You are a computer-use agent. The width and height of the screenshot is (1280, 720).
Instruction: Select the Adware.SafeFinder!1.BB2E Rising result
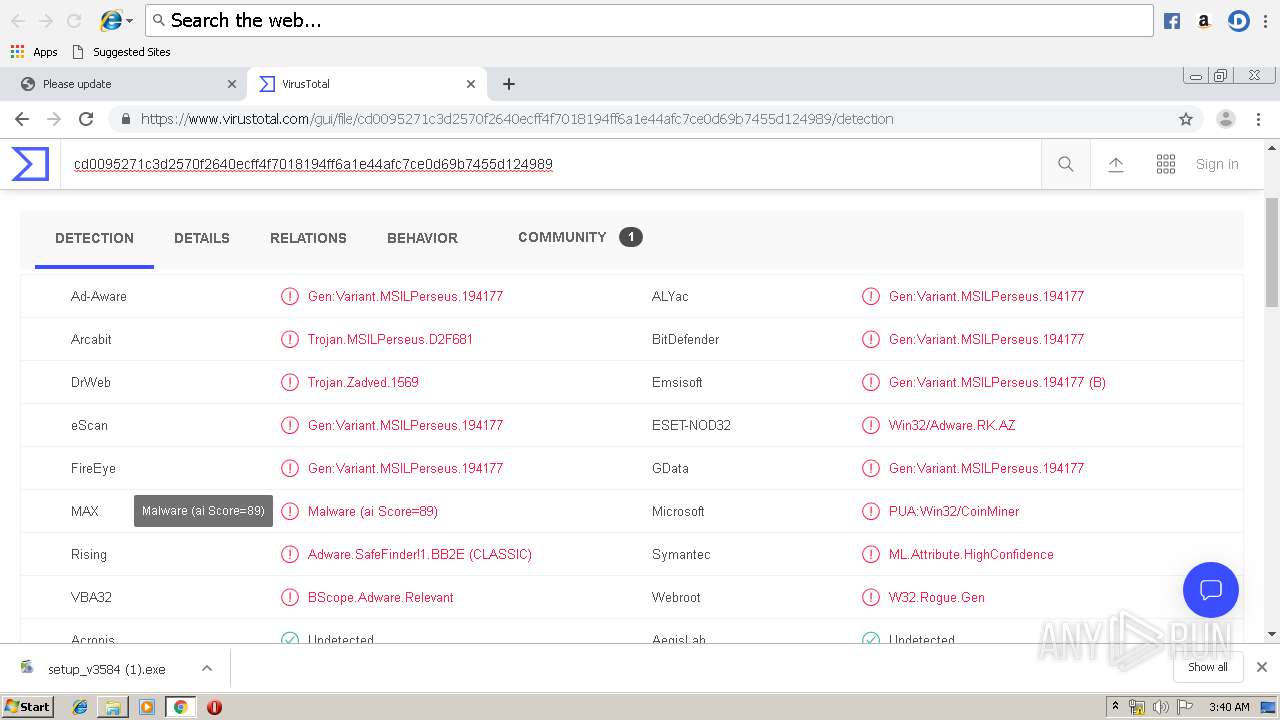click(420, 554)
